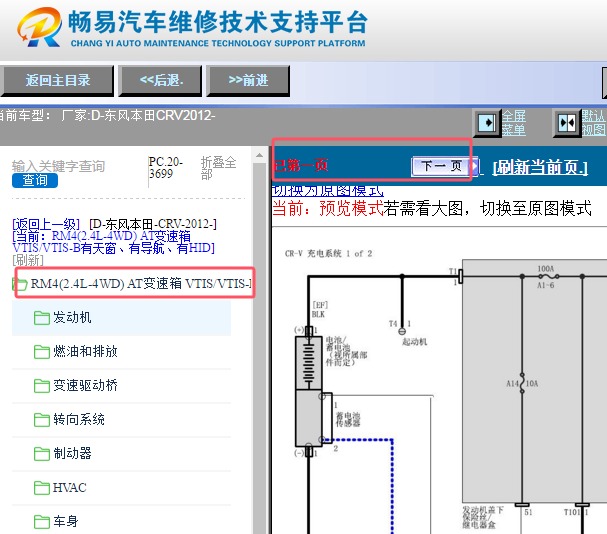This screenshot has width=607, height=534.
Task: Click the [刷新] link in sidebar
Action: coord(28,260)
